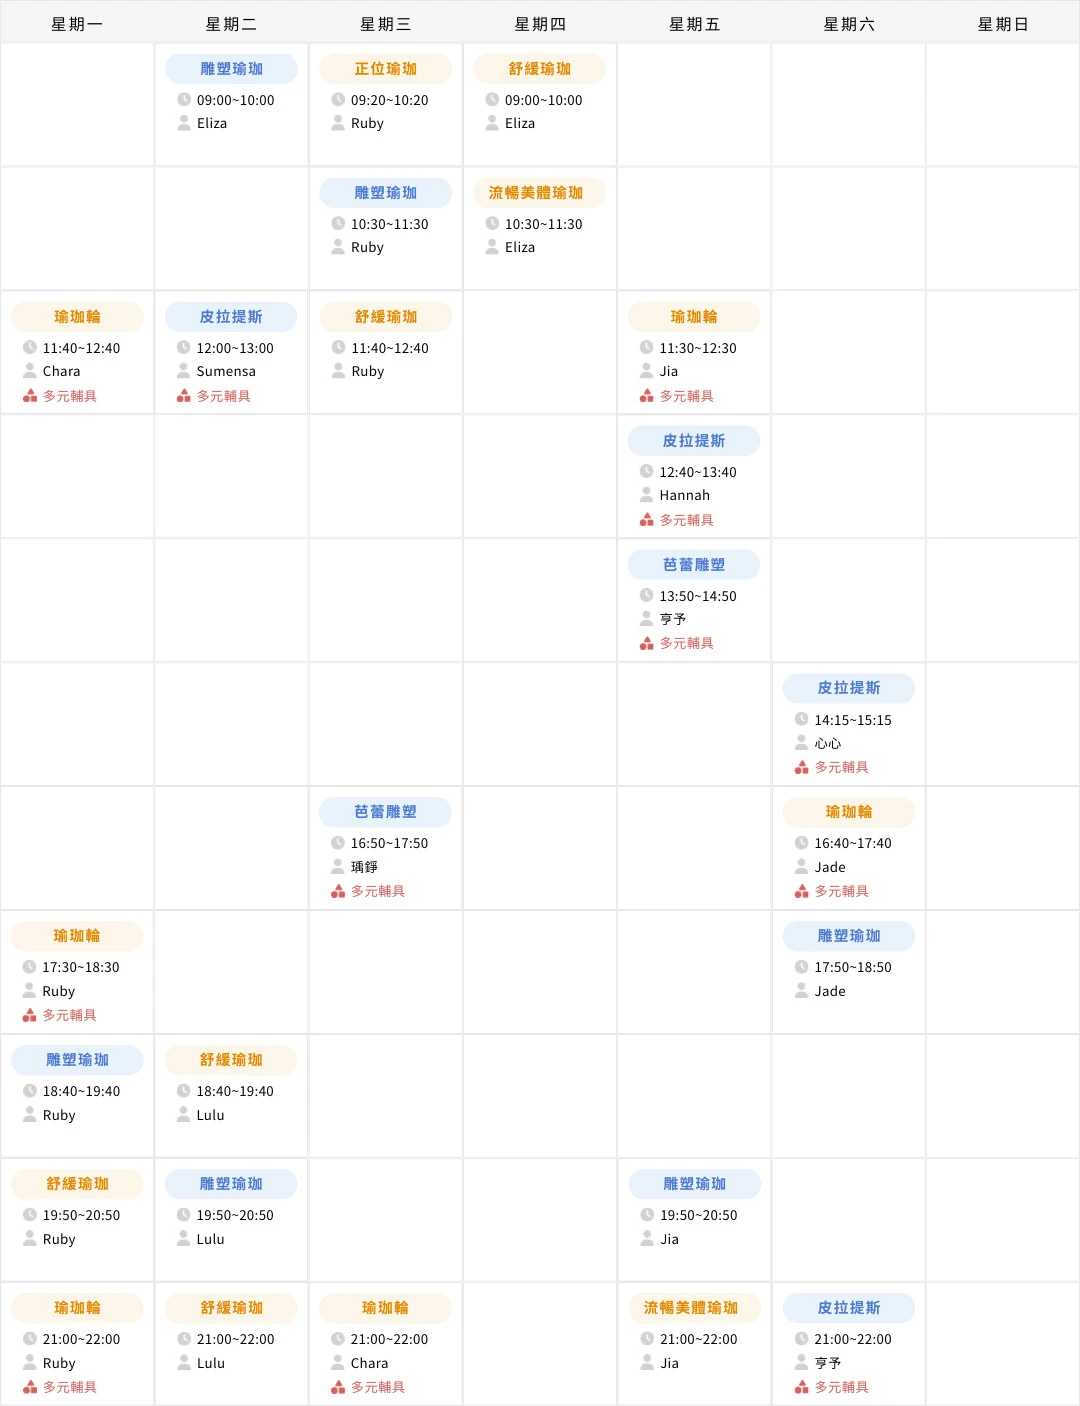Open Friday's 皮拉提斯 class with Hannah
Image resolution: width=1080 pixels, height=1406 pixels.
(x=694, y=440)
